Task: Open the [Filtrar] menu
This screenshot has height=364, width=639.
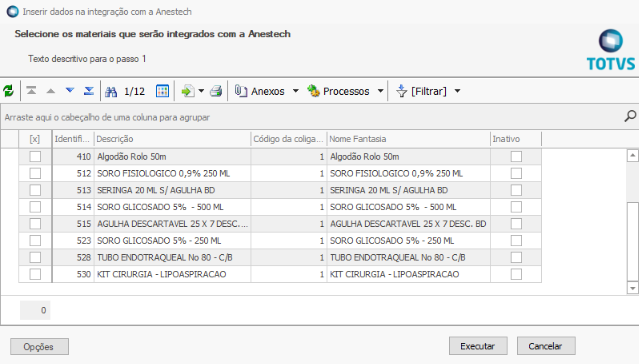Action: (x=429, y=91)
